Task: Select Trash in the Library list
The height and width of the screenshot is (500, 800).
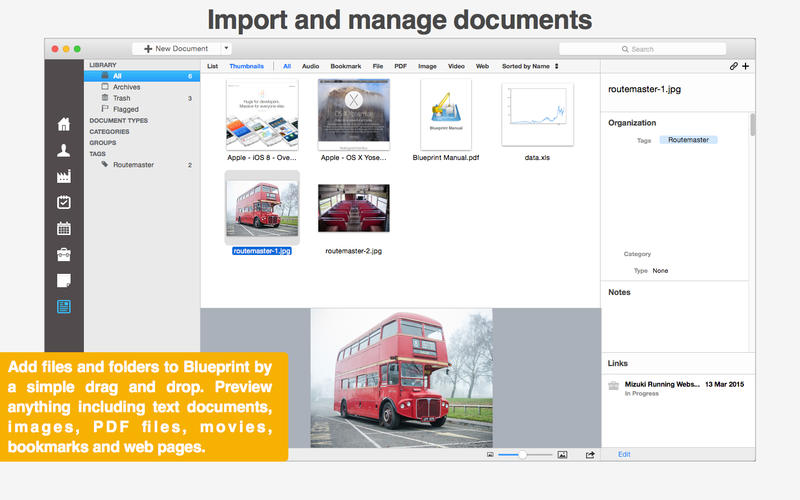Action: pyautogui.click(x=121, y=98)
